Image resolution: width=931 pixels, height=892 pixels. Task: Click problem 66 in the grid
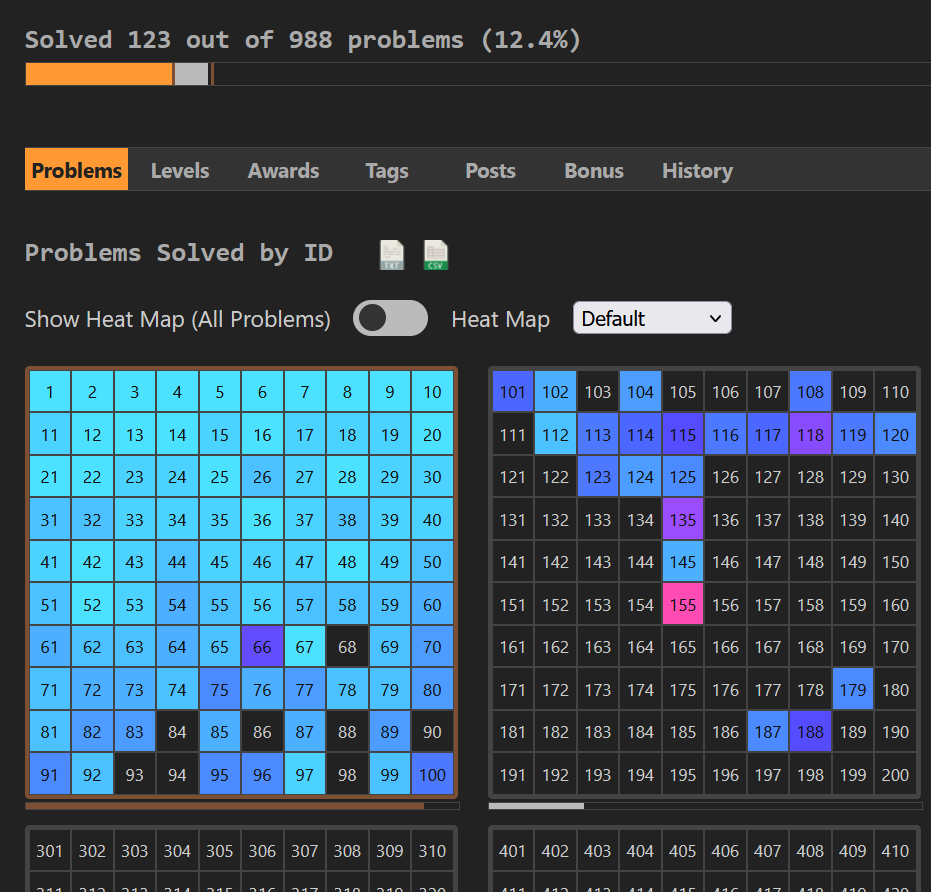click(x=262, y=647)
